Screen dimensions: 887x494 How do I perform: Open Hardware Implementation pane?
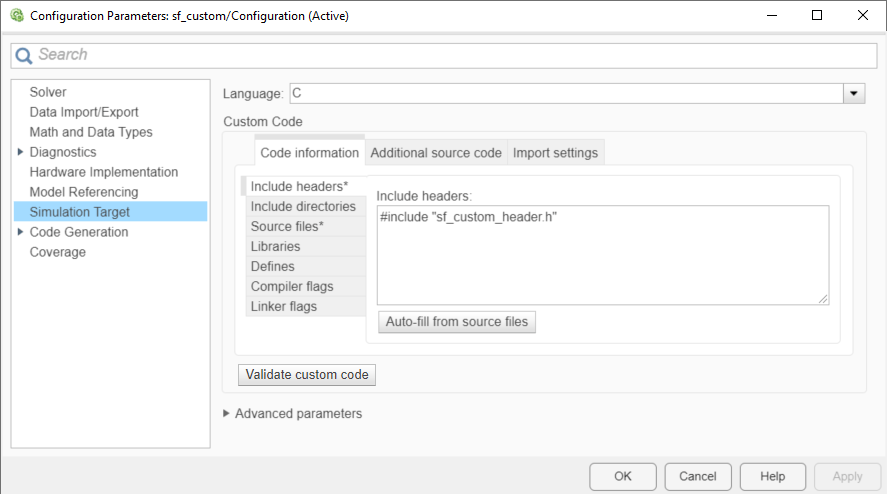(104, 172)
